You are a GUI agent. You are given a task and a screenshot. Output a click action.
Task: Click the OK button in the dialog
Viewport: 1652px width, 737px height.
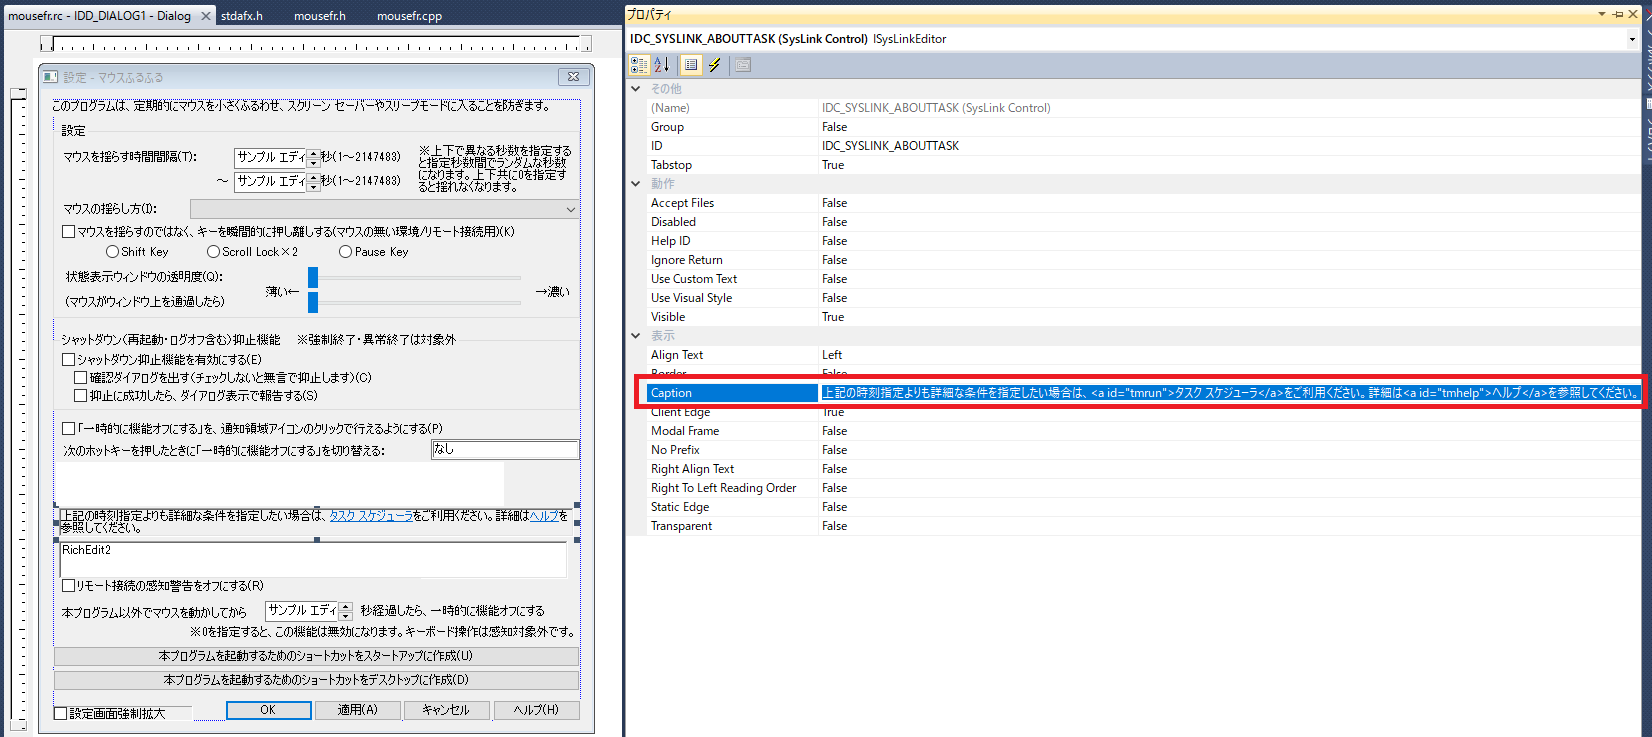(268, 710)
